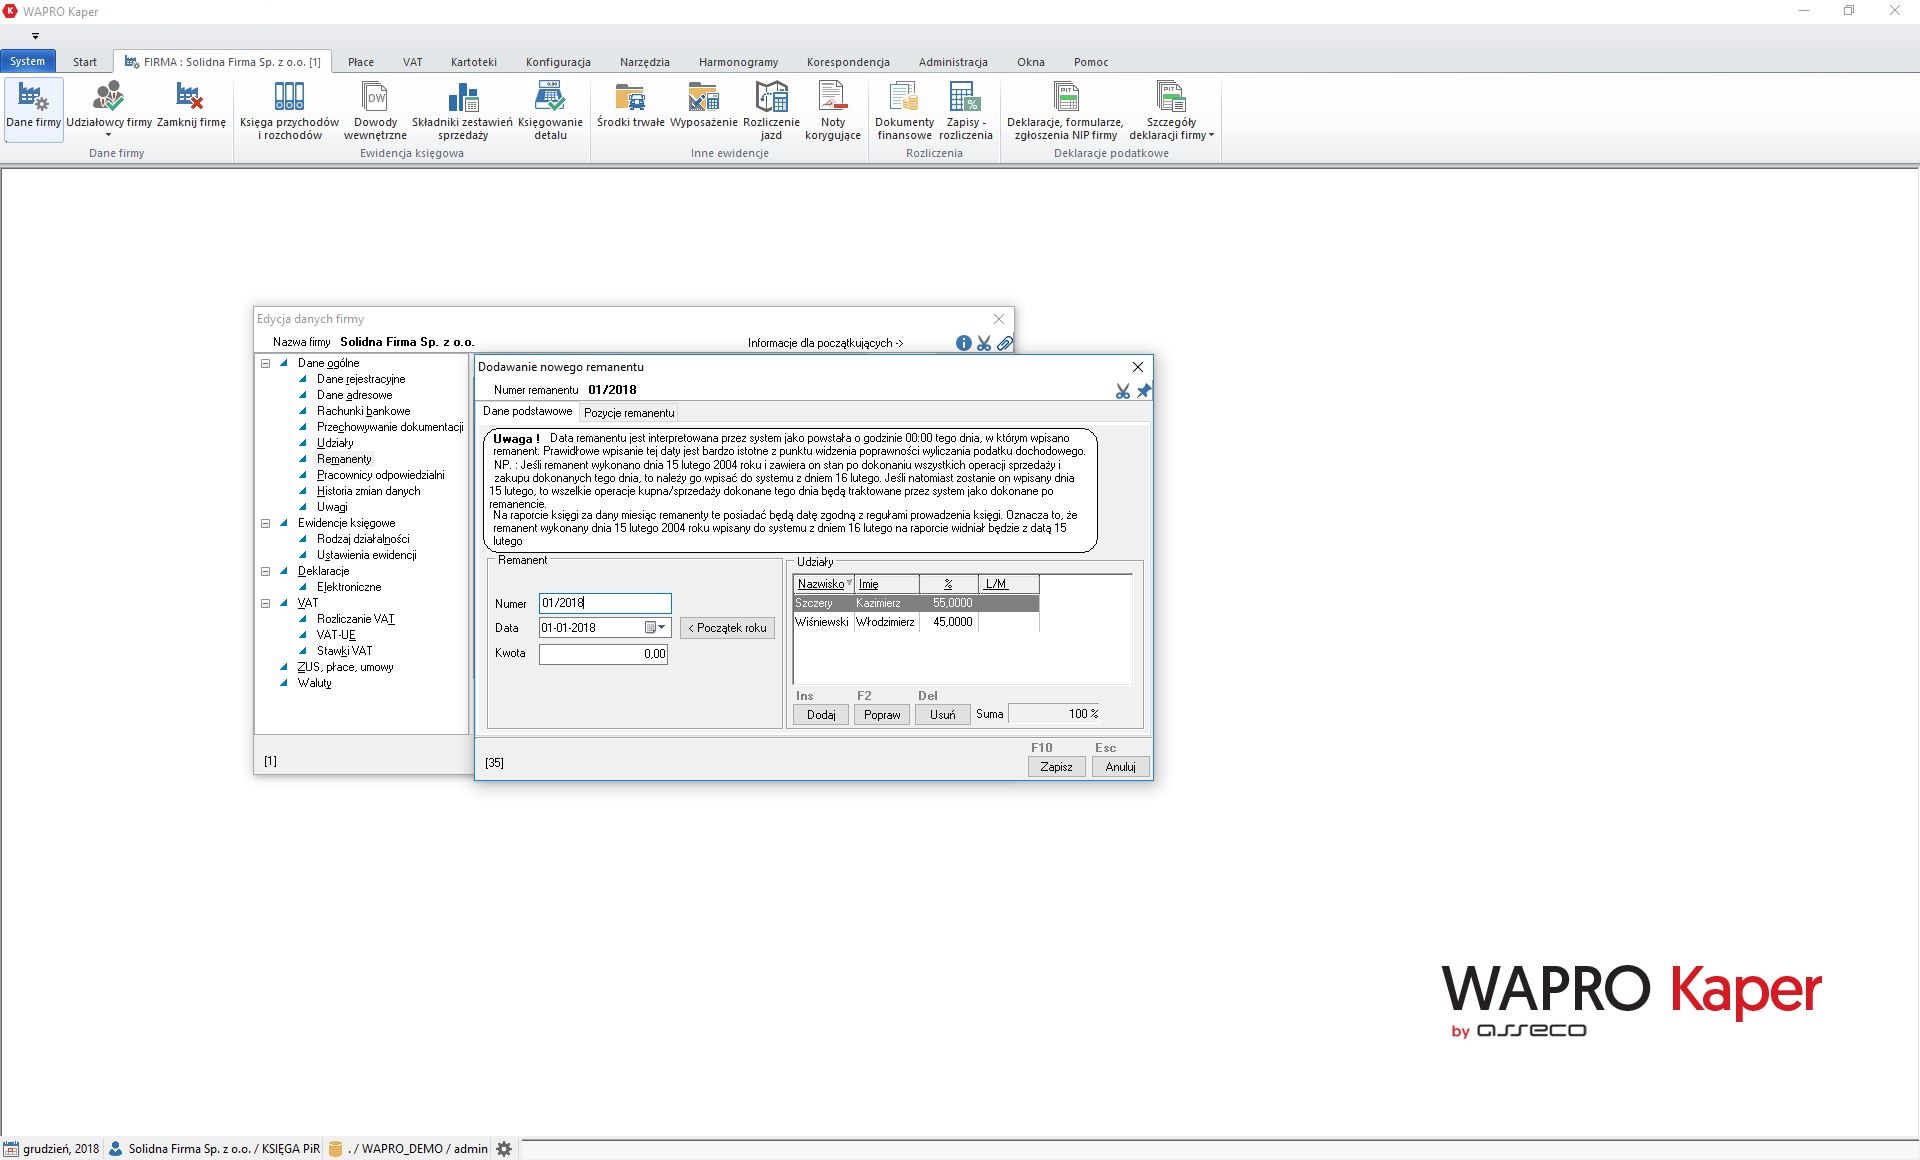Click Zapisz button
This screenshot has width=1920, height=1160.
point(1056,767)
